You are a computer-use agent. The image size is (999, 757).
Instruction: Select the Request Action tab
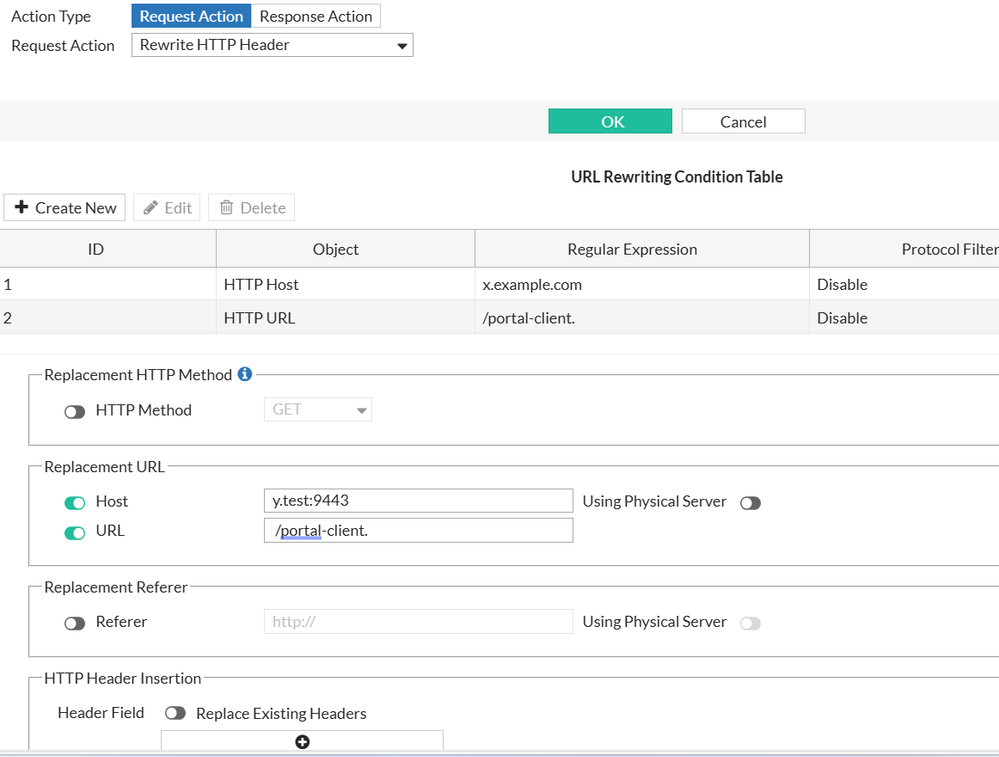click(191, 16)
